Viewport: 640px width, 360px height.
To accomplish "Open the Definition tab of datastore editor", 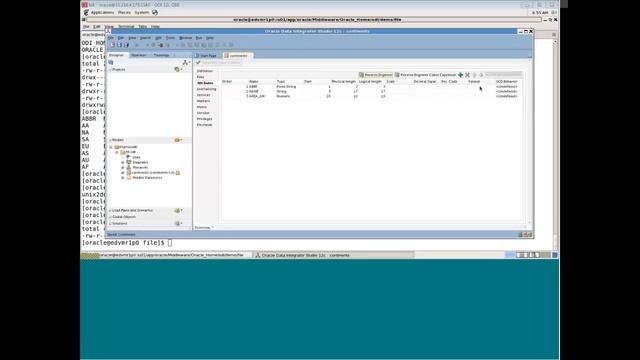I will tap(205, 71).
